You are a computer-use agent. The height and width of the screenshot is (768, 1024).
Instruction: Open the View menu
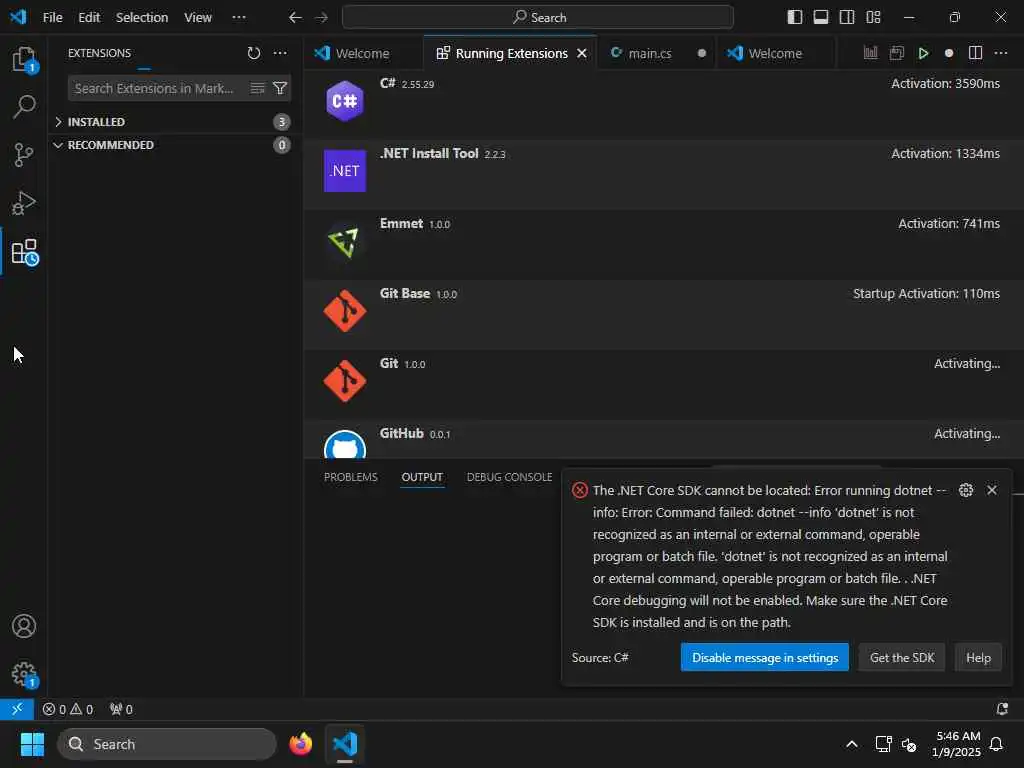click(x=197, y=18)
